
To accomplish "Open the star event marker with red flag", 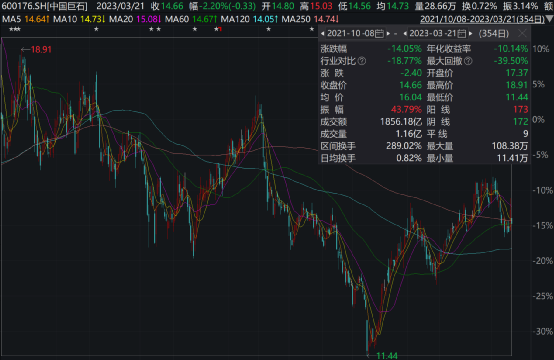I will coord(218,29).
